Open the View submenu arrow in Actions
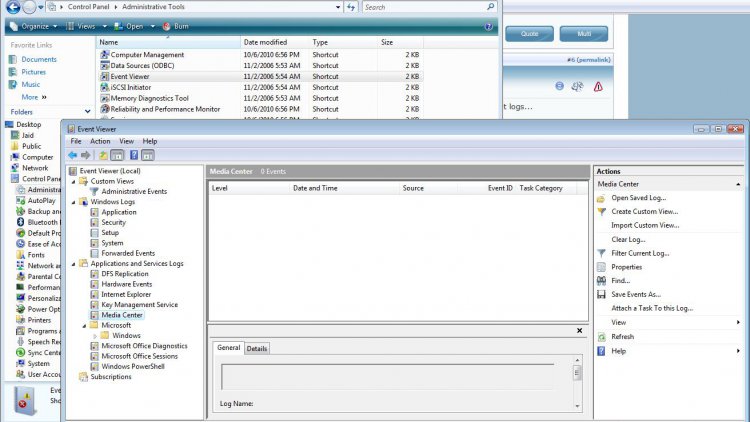Image resolution: width=750 pixels, height=422 pixels. coord(738,322)
